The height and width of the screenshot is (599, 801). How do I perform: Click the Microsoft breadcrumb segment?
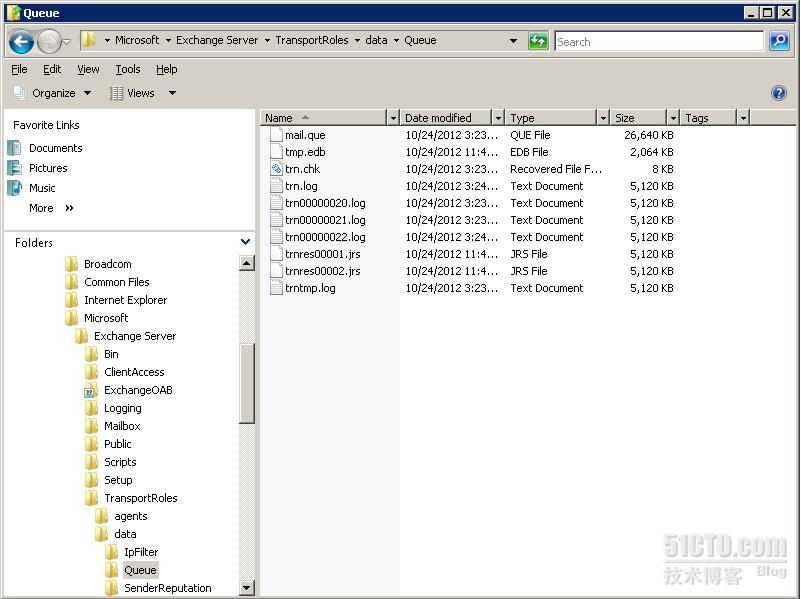(x=137, y=40)
